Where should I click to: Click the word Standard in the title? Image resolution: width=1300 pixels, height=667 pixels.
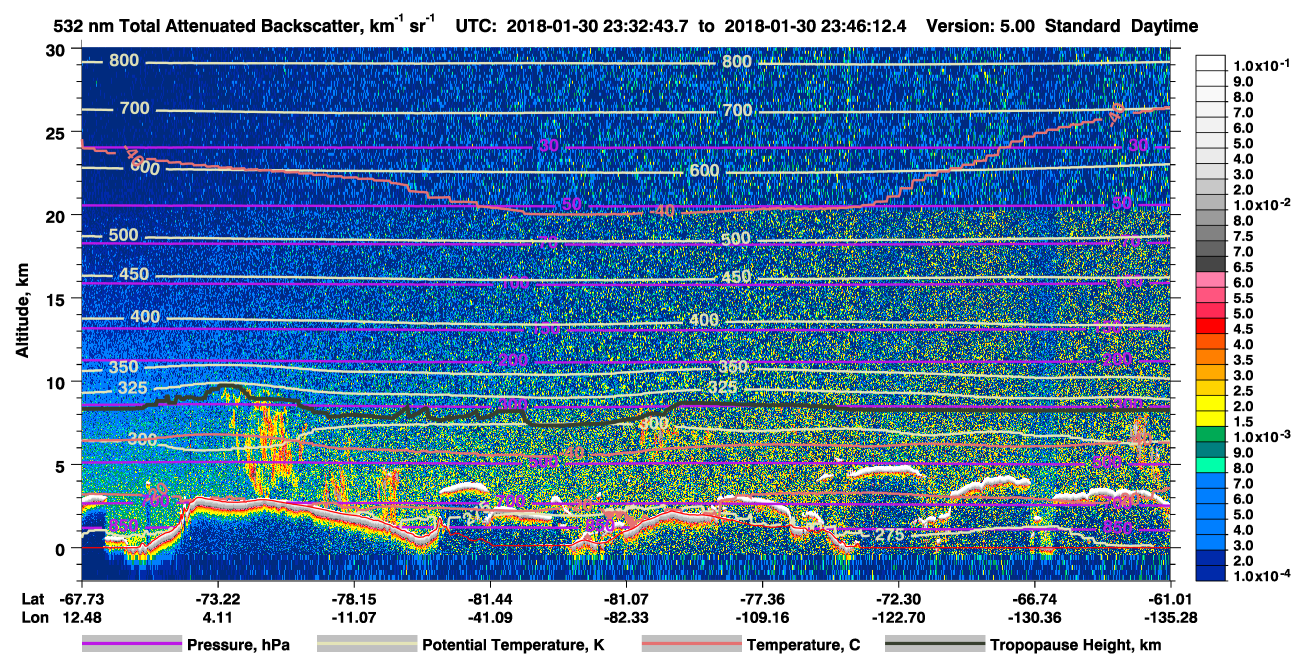coord(1082,25)
